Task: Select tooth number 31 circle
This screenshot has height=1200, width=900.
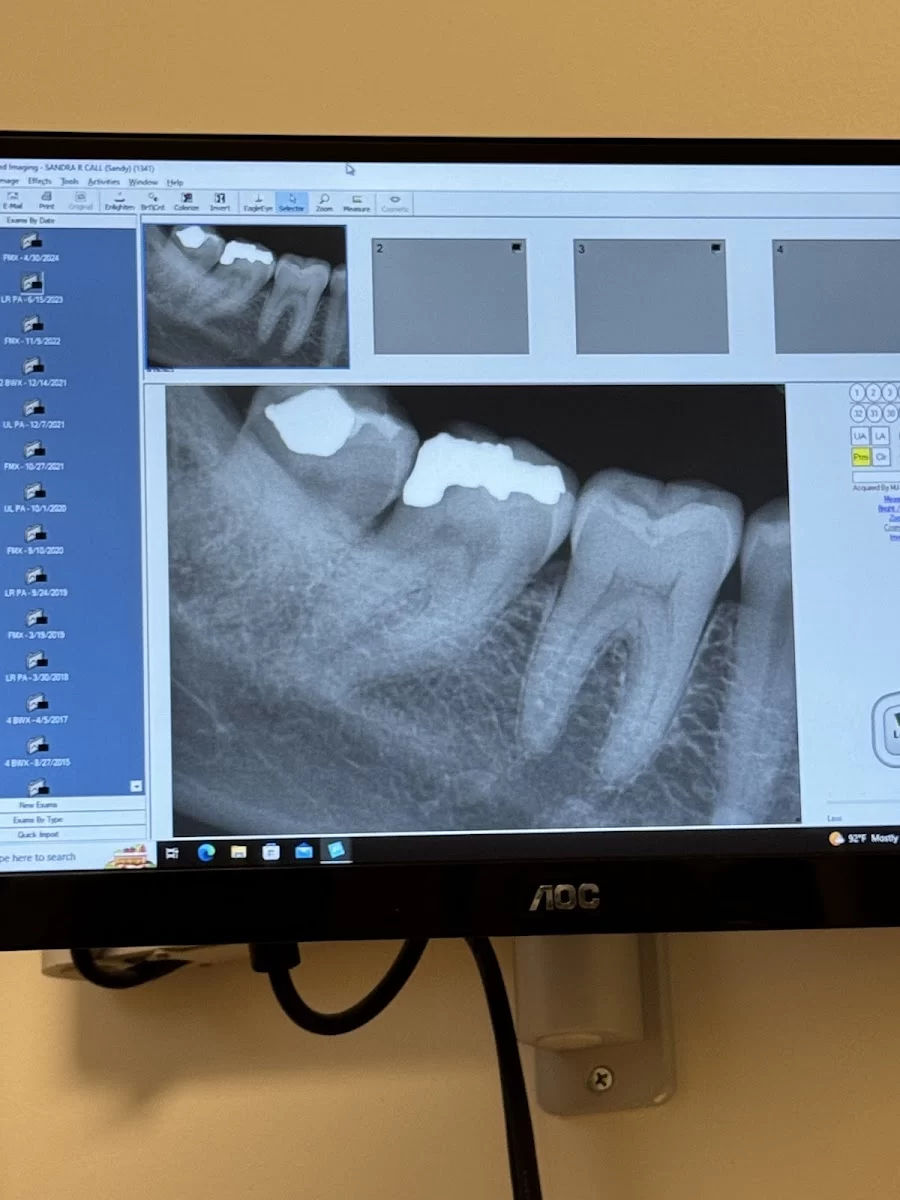Action: tap(873, 413)
